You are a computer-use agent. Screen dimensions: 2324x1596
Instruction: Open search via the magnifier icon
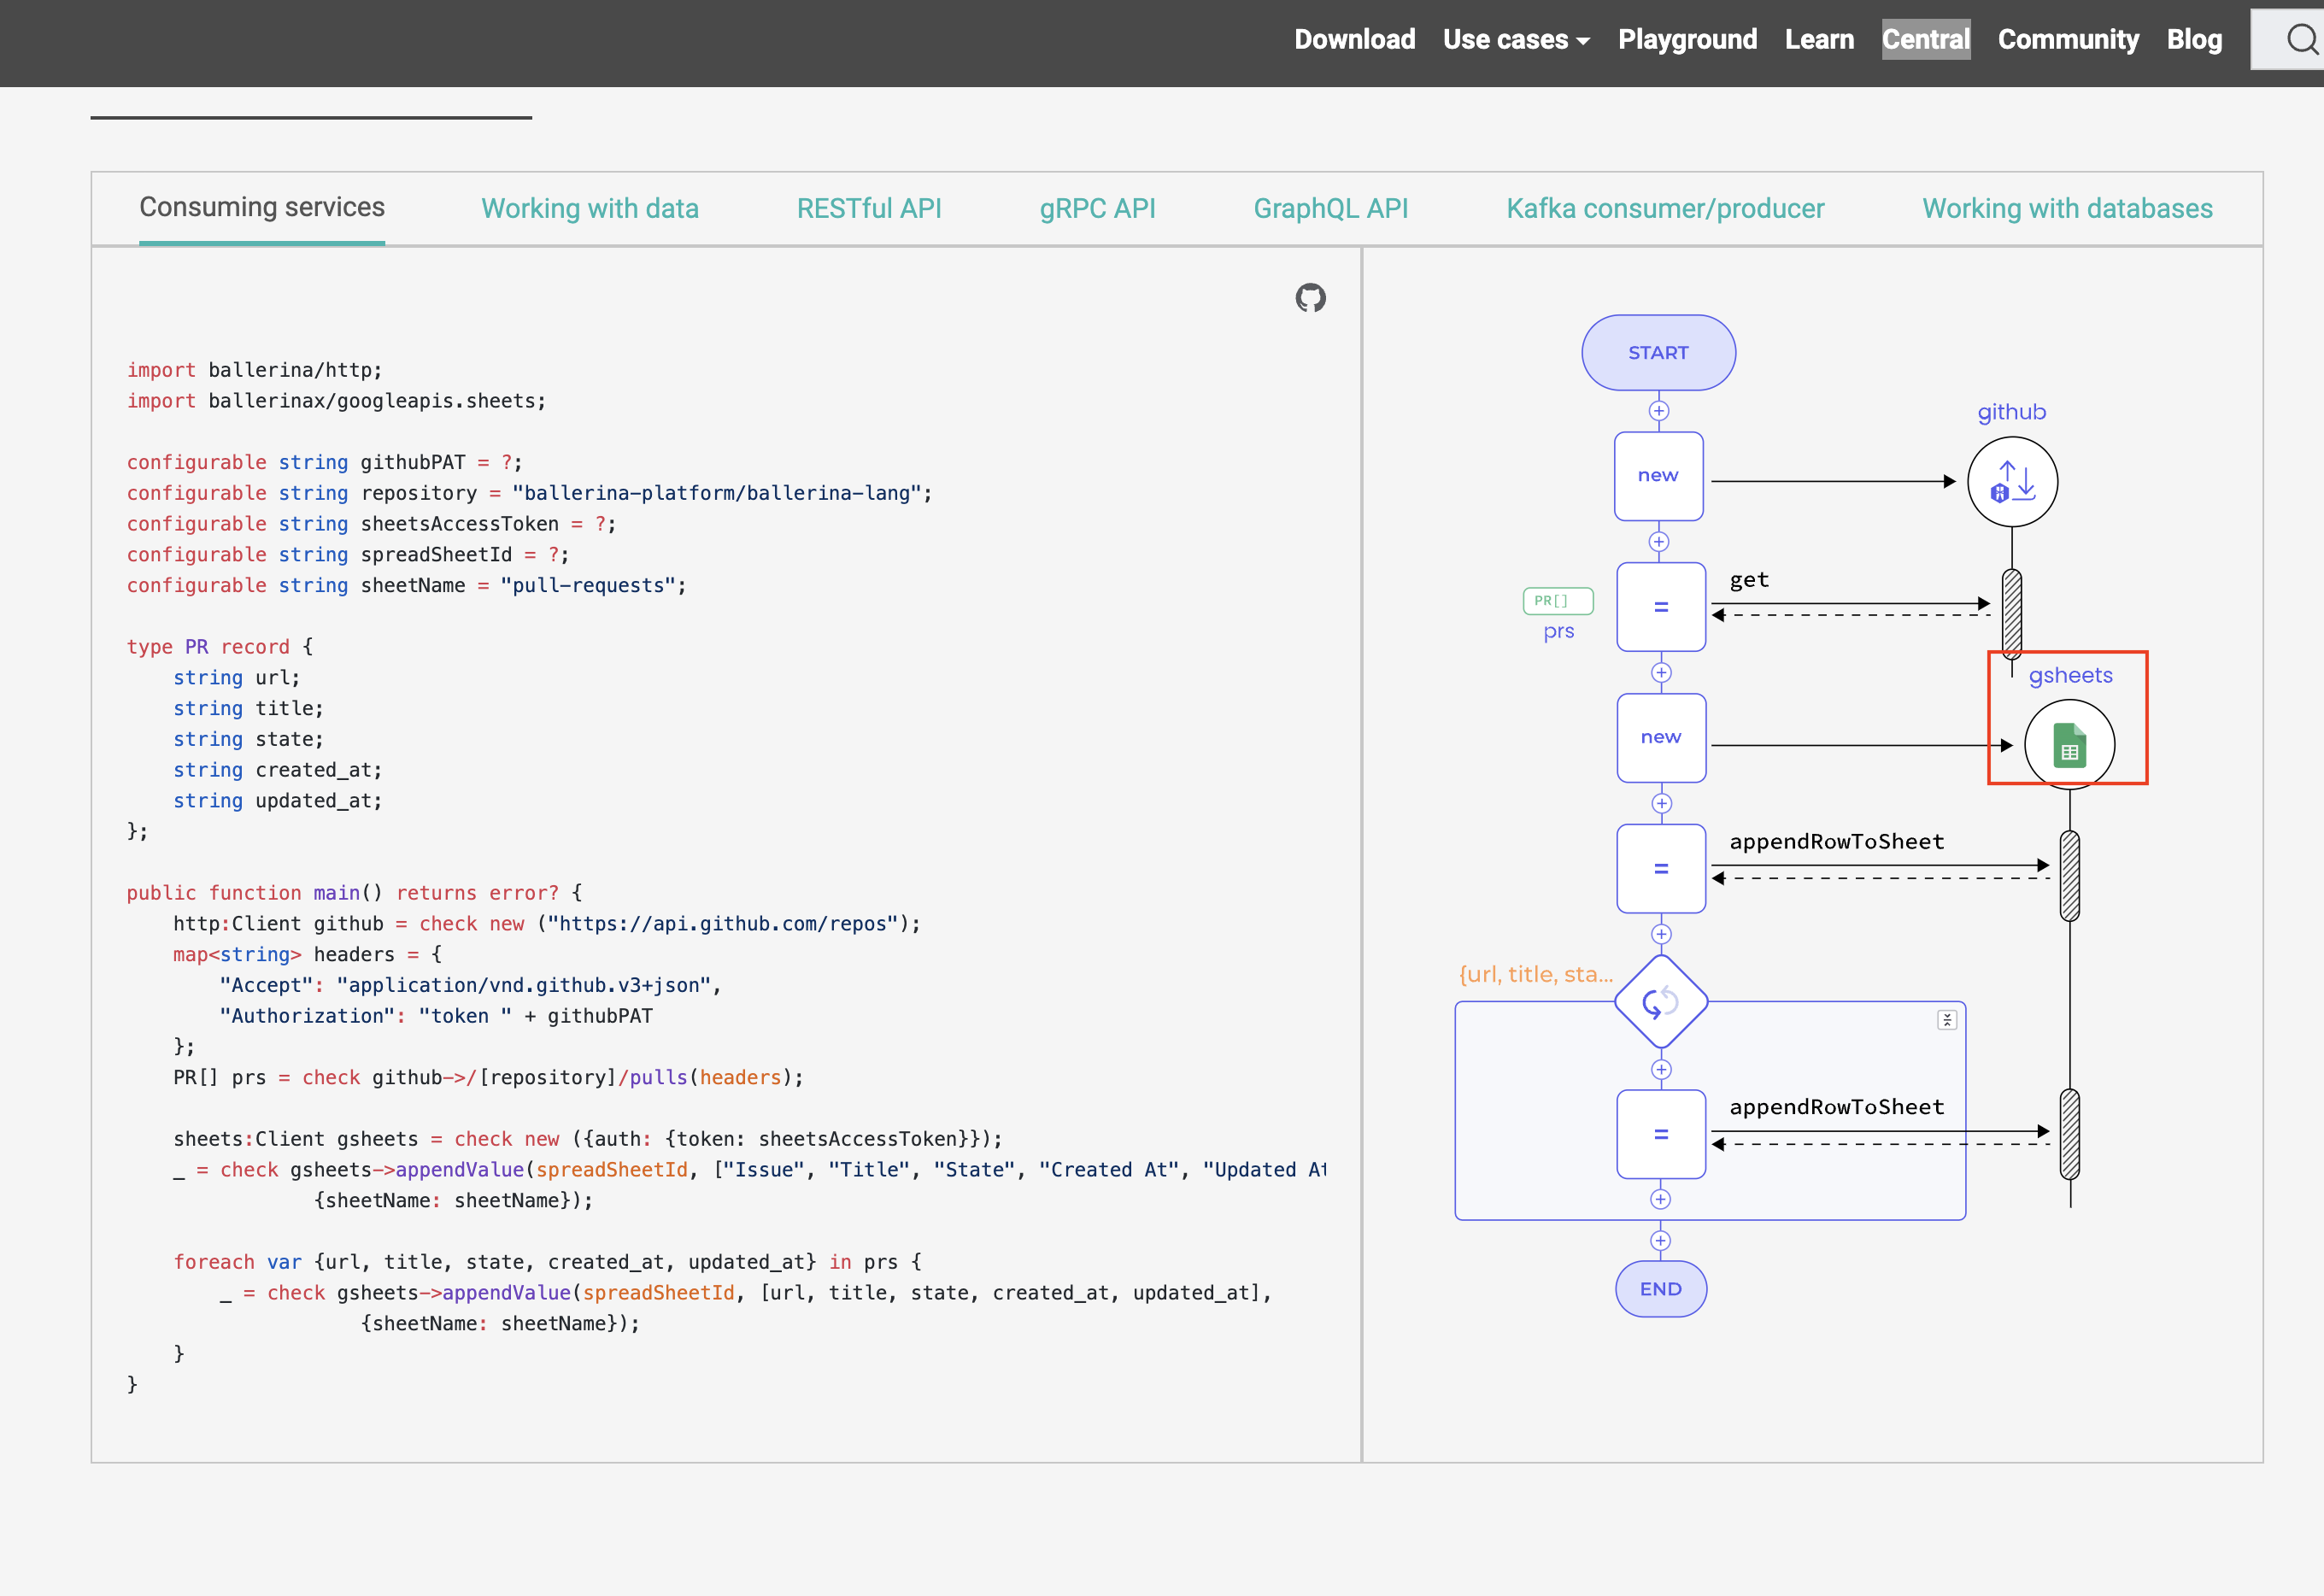tap(2298, 39)
